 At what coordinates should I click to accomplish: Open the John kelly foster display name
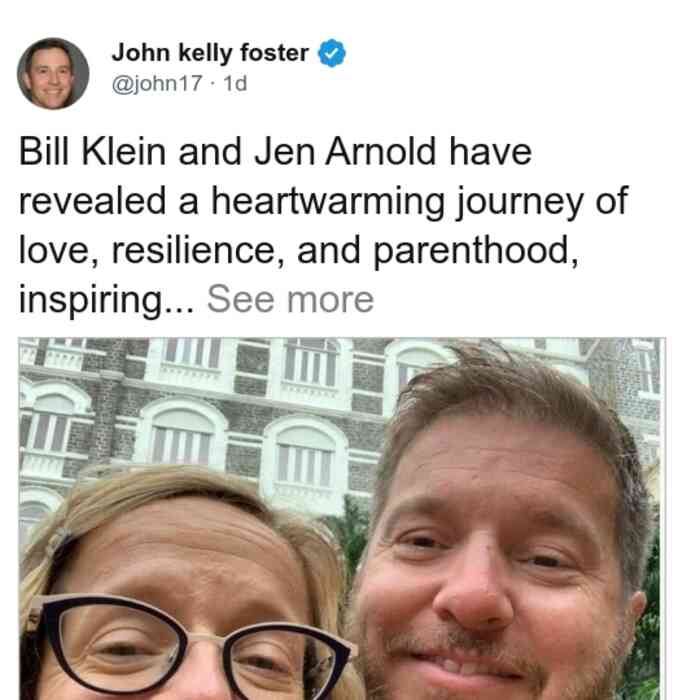[x=210, y=53]
